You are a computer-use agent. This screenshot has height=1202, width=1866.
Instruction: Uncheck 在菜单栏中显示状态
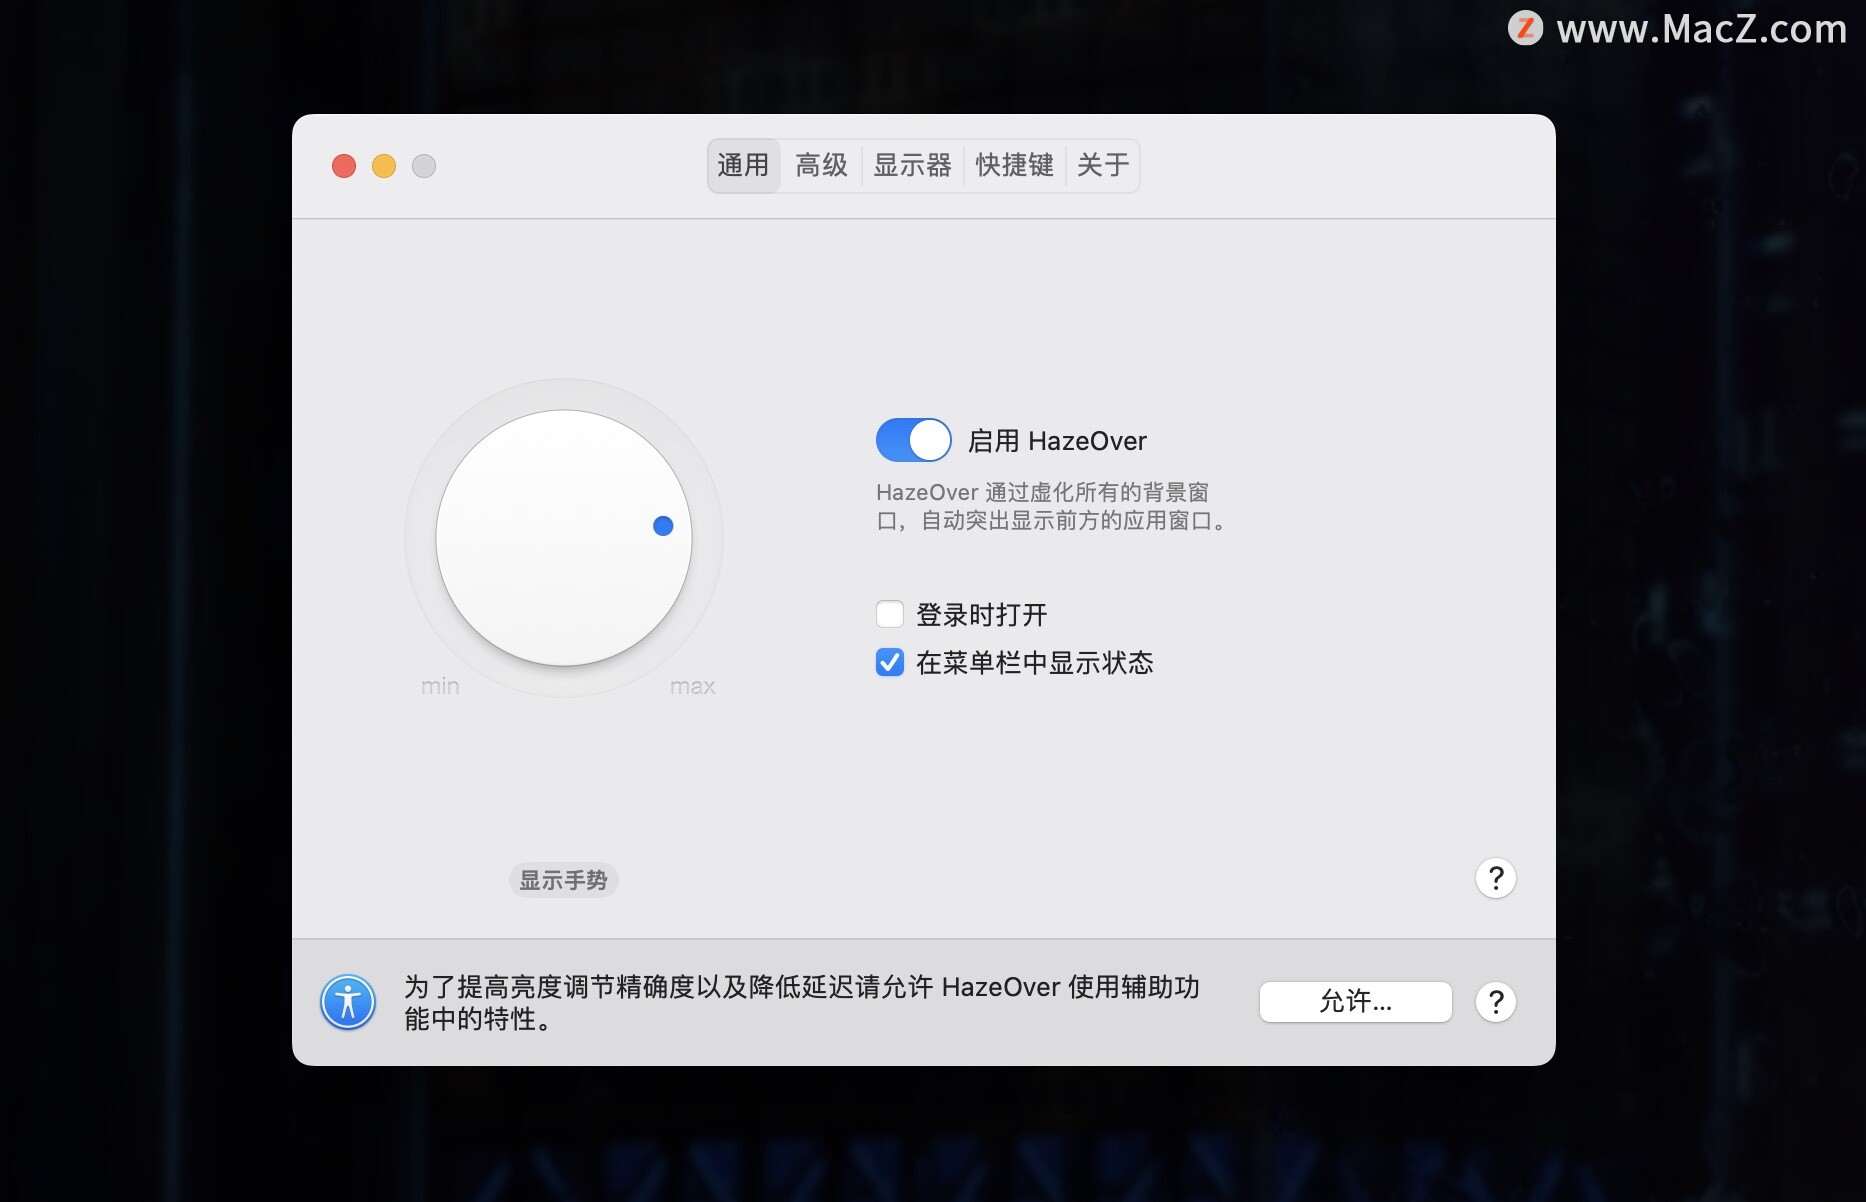coord(889,662)
